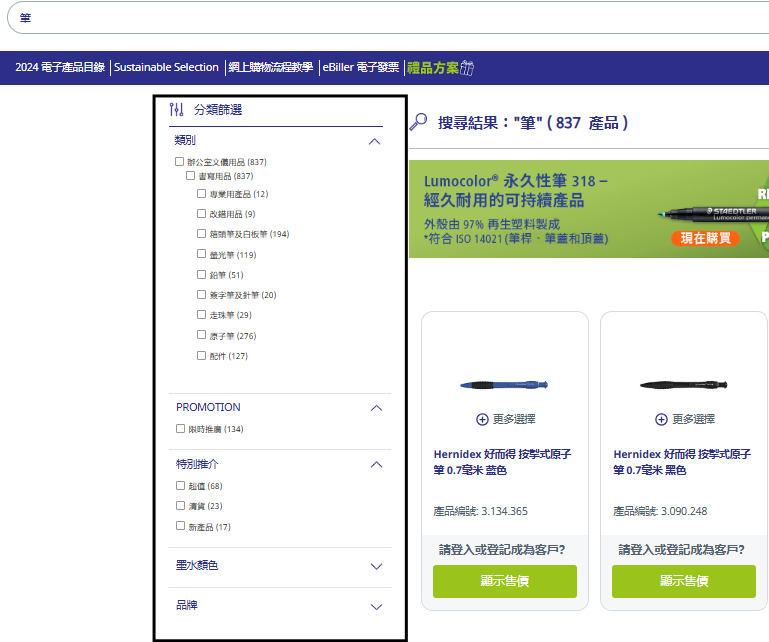The height and width of the screenshot is (642, 769).
Task: Tick the 專業用產品 (12) checkbox
Action: click(x=201, y=193)
